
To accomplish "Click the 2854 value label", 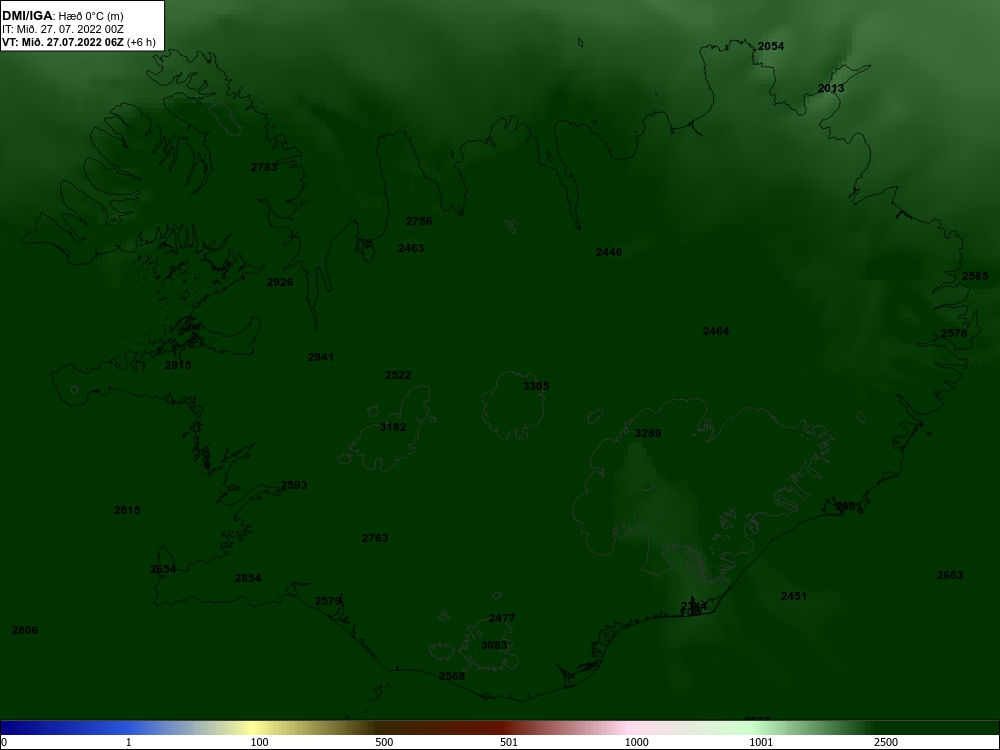I will tap(248, 578).
